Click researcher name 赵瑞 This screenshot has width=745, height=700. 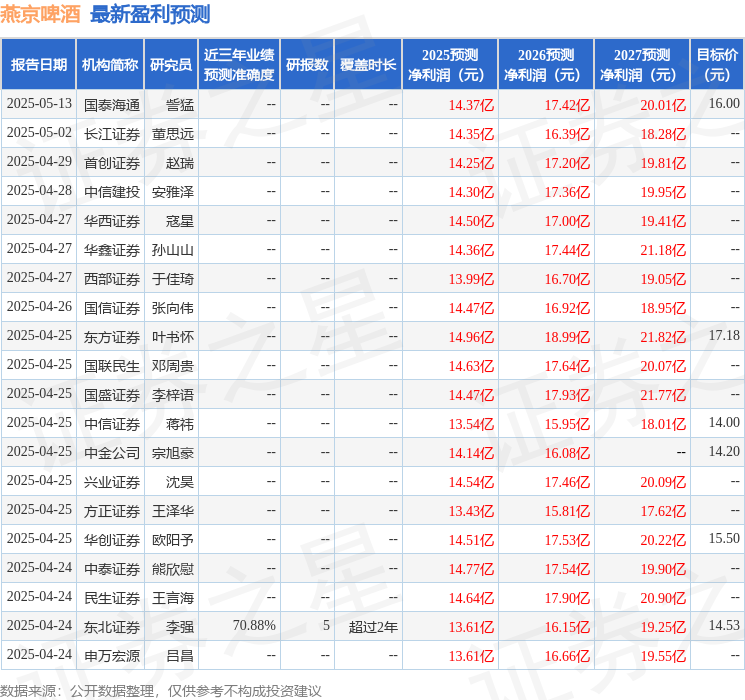[180, 163]
